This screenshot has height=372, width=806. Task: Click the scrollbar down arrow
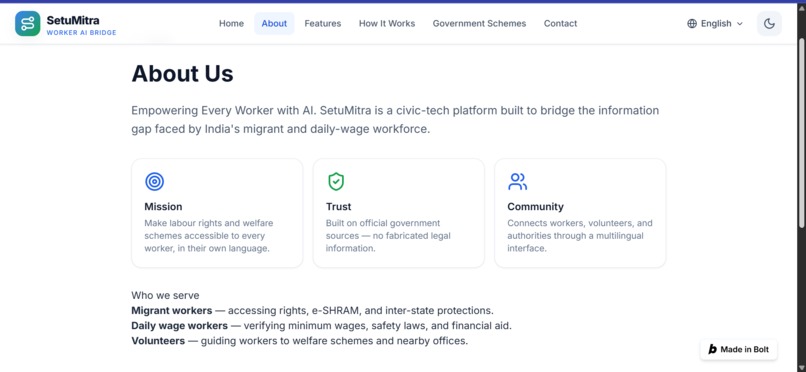(x=801, y=368)
